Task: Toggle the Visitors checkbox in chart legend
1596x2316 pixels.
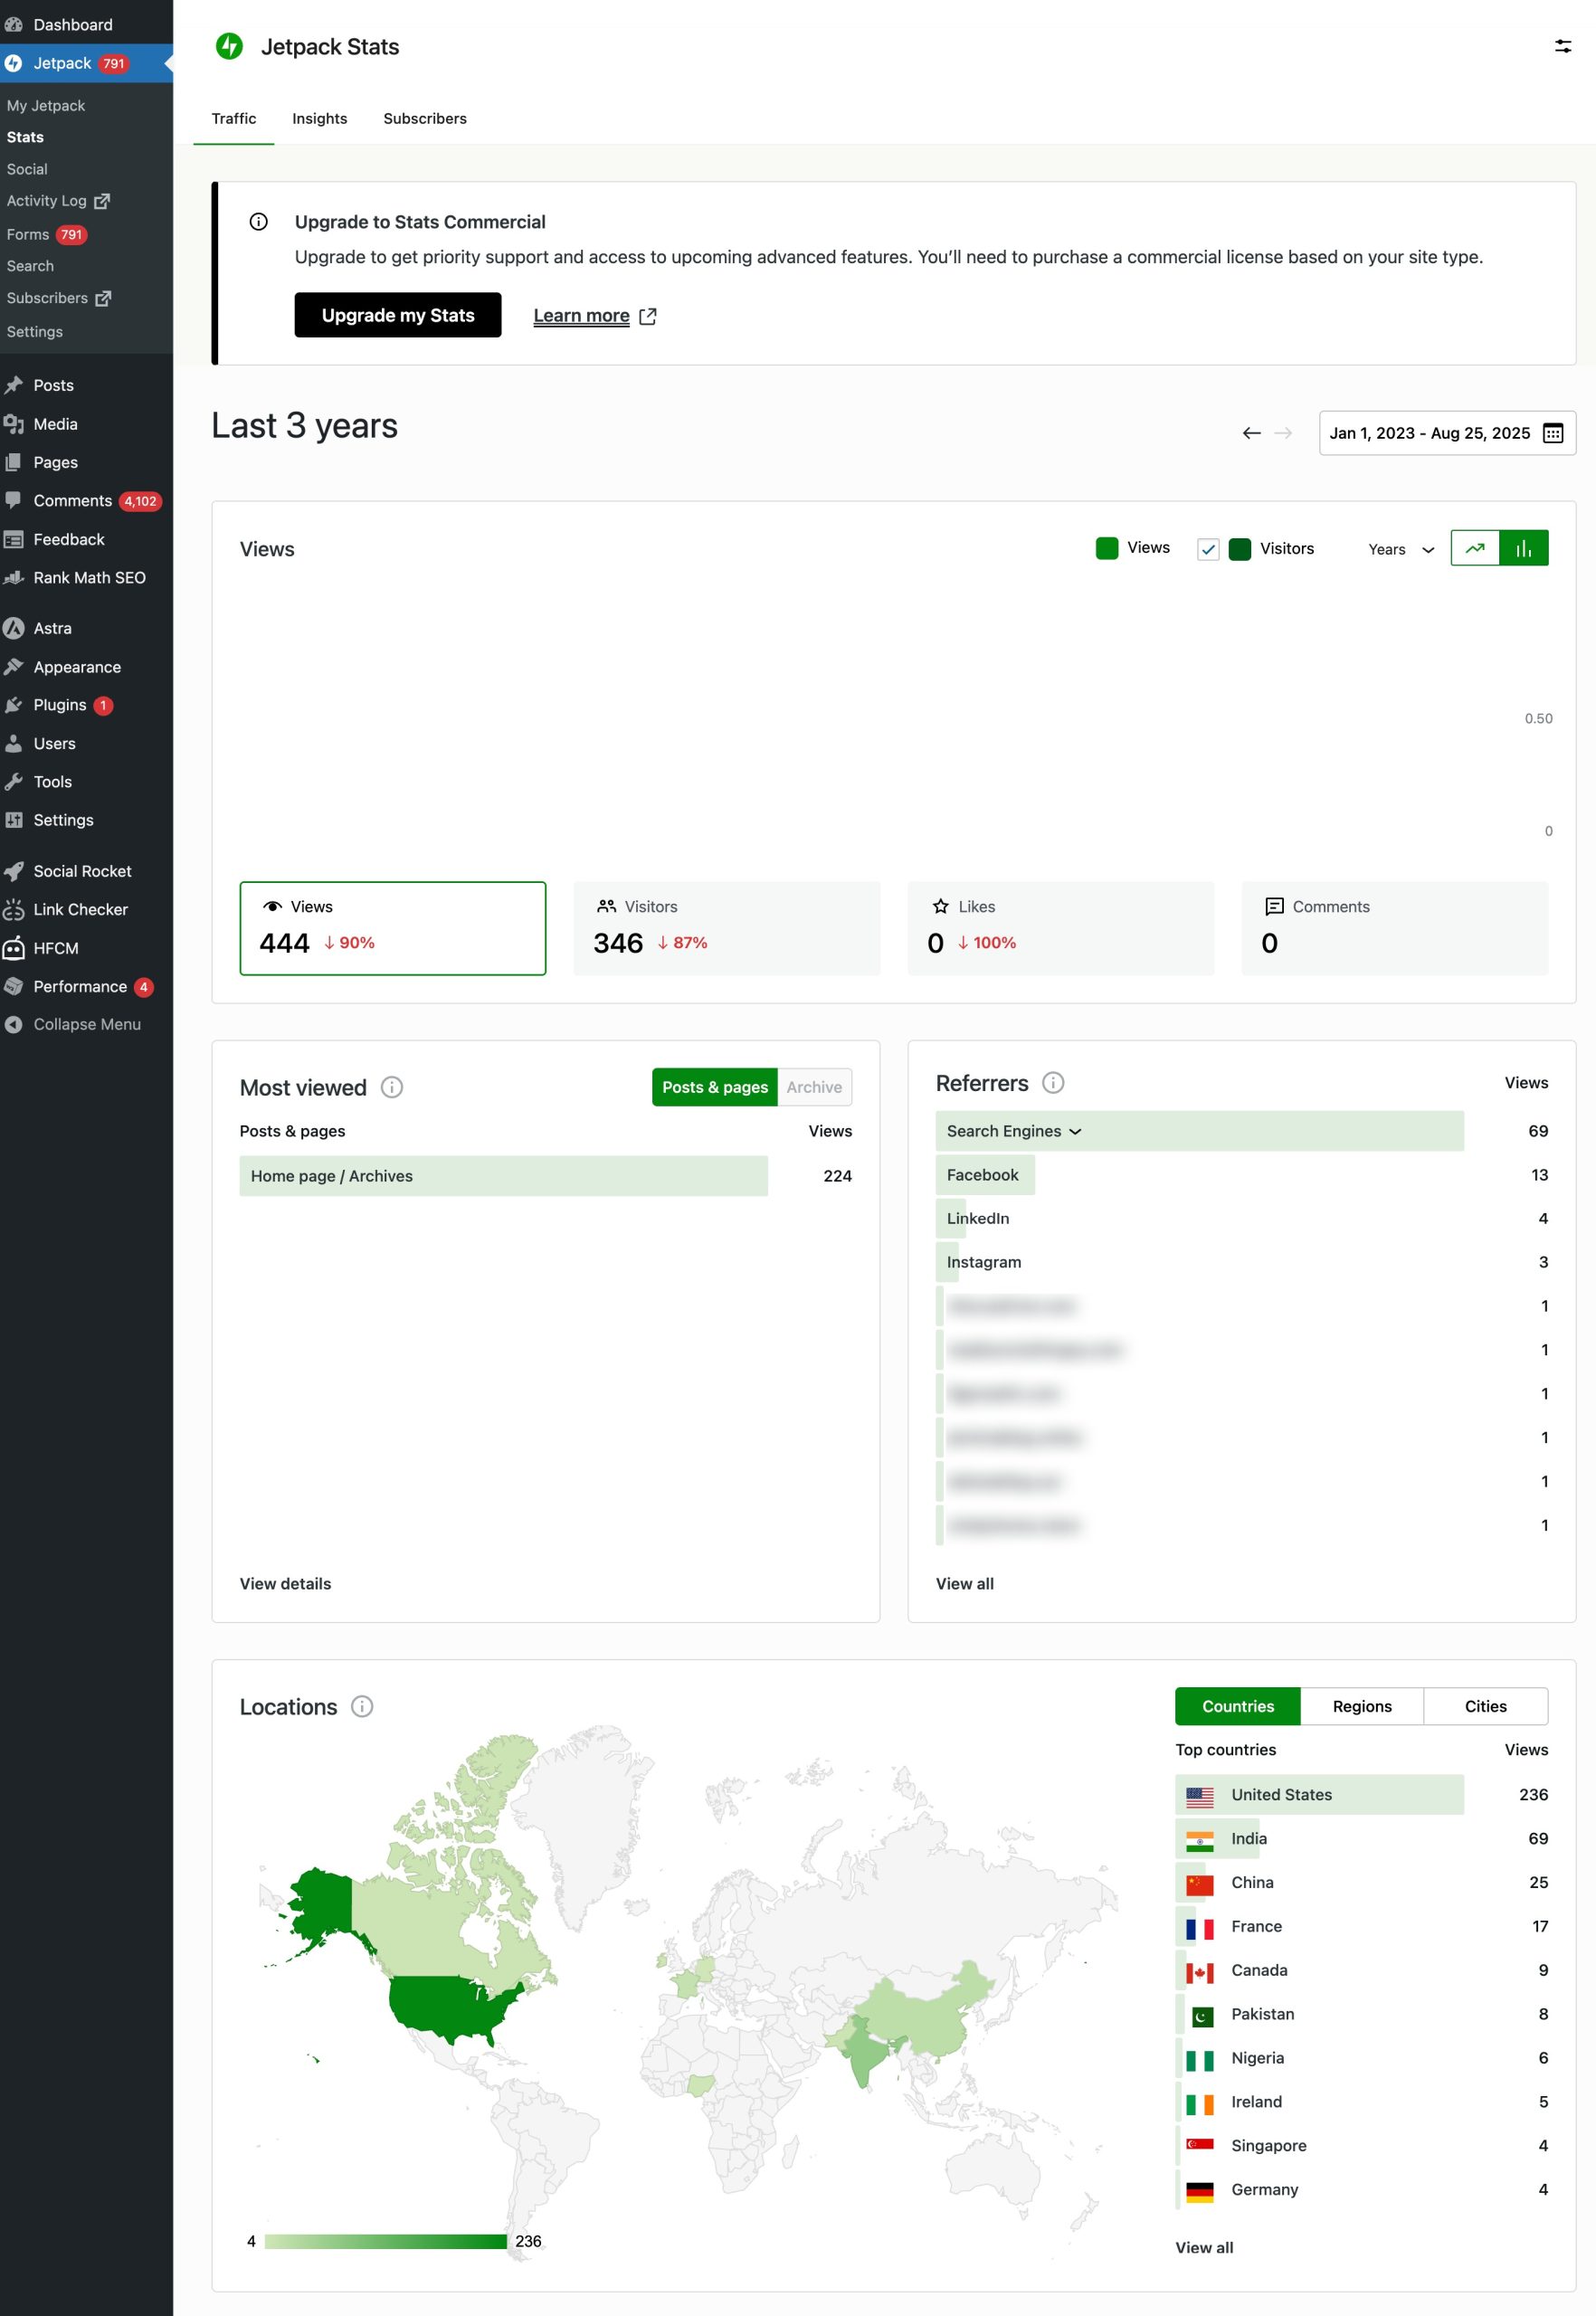Action: tap(1208, 549)
